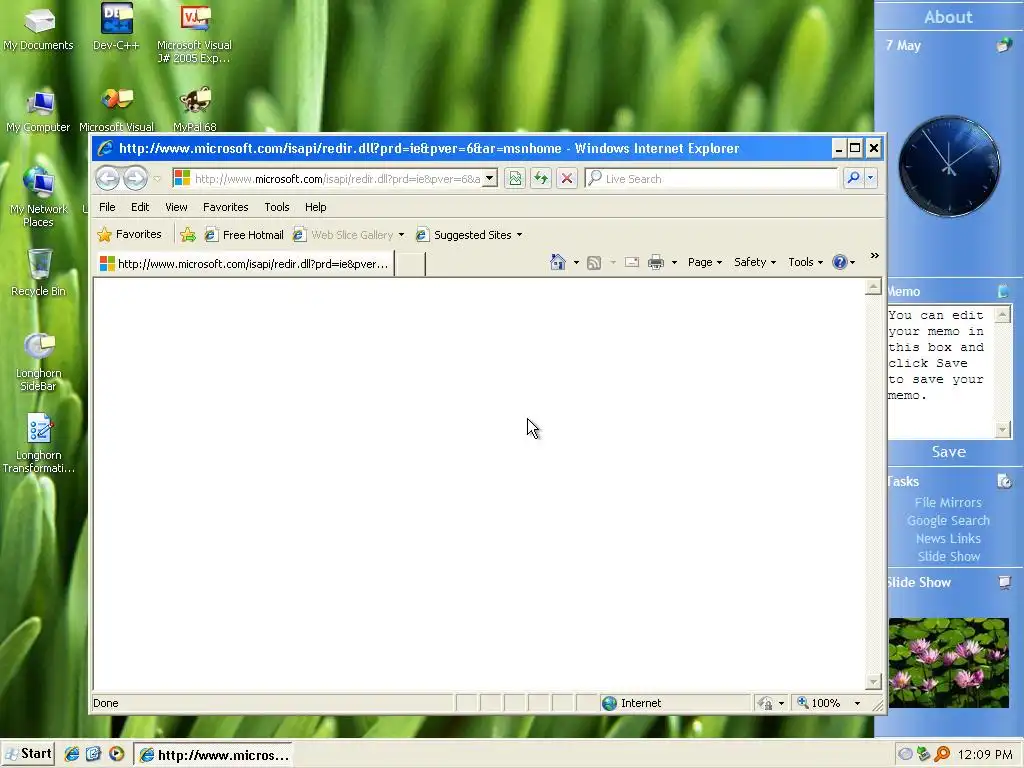Open the Tools menu in menu bar
The width and height of the screenshot is (1024, 768).
(x=277, y=207)
